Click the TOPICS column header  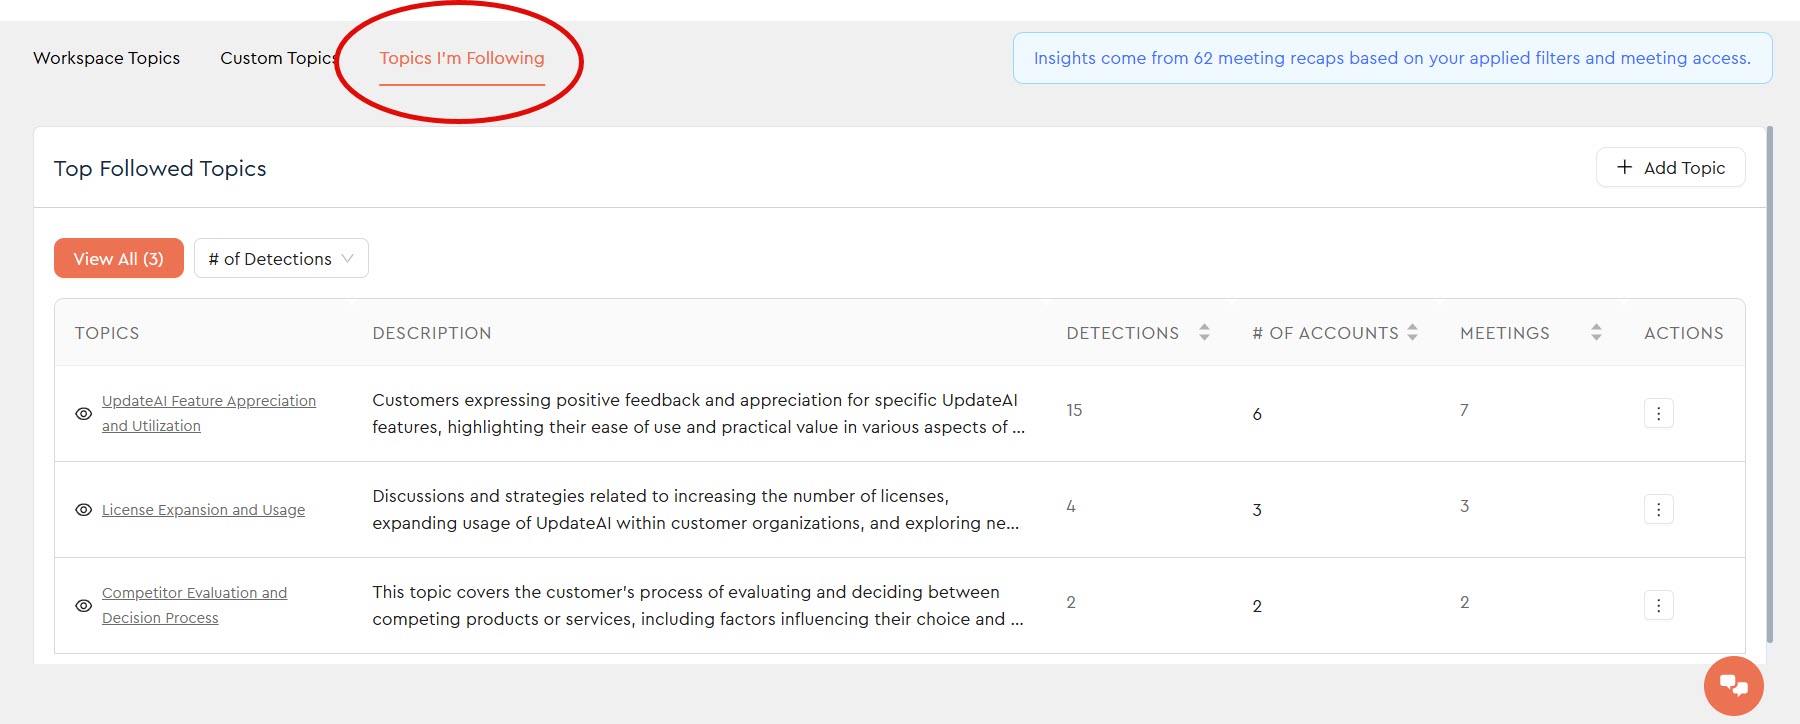(107, 333)
